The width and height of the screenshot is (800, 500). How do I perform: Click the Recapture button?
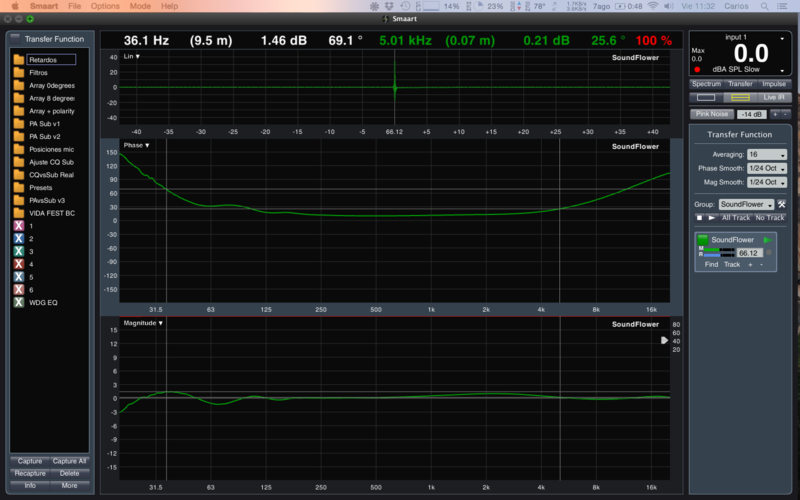[30, 473]
